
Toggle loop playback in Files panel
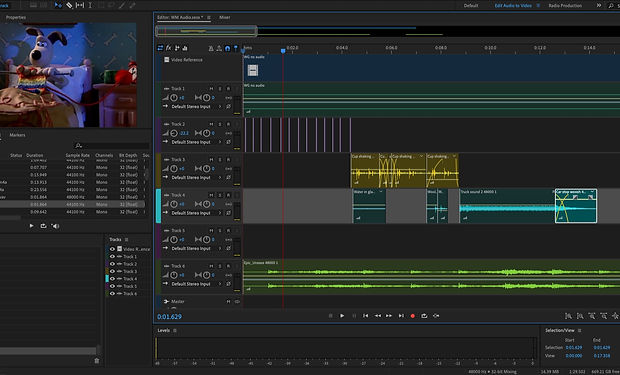[43, 226]
